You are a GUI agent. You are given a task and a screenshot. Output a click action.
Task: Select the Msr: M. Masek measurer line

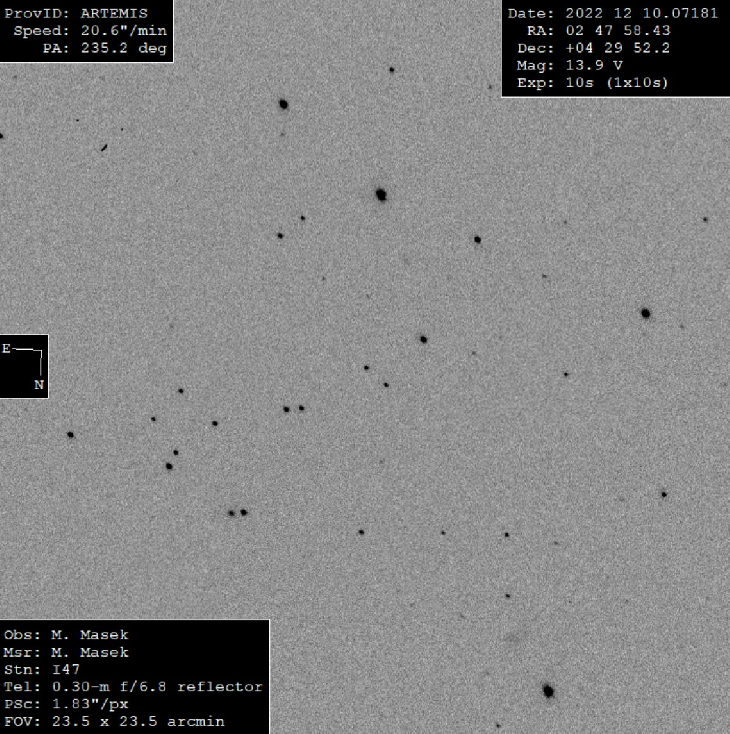(x=66, y=652)
